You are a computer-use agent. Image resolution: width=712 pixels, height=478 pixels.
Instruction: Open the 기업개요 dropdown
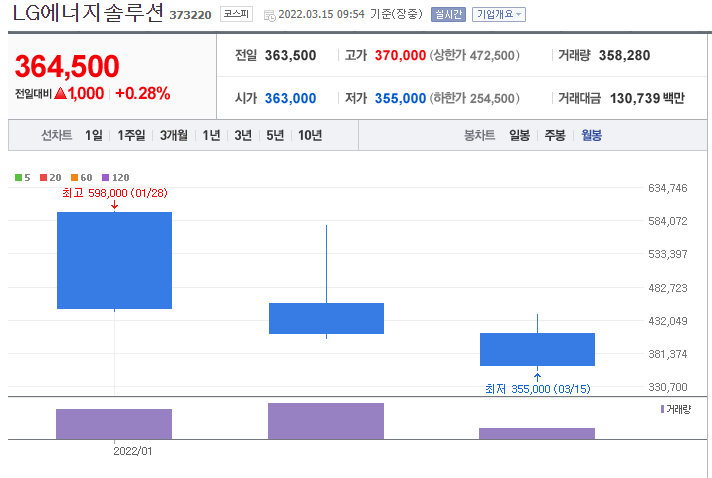(x=499, y=15)
